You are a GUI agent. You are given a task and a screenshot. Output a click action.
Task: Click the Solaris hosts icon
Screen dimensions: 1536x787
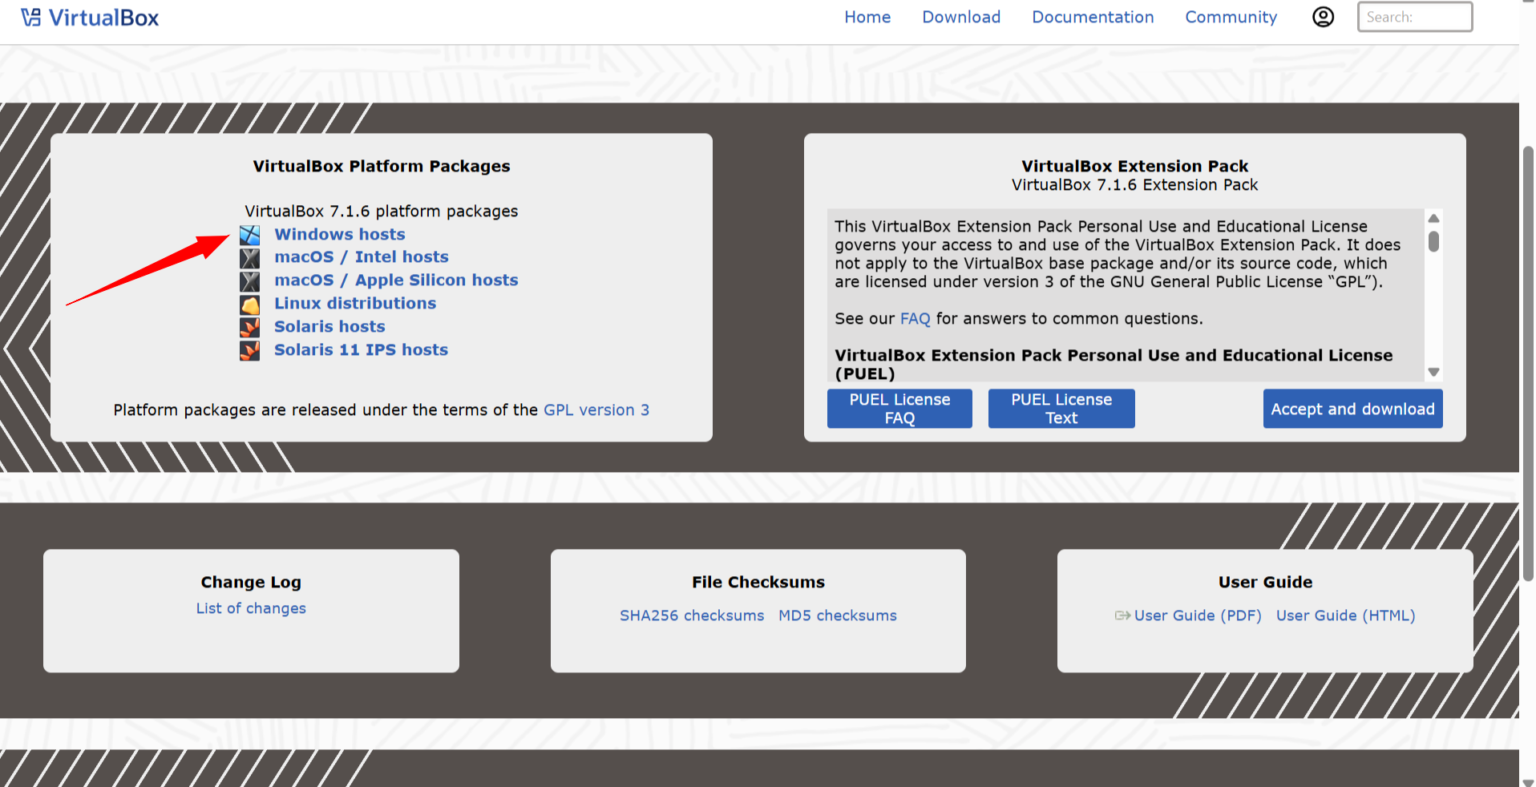point(249,327)
